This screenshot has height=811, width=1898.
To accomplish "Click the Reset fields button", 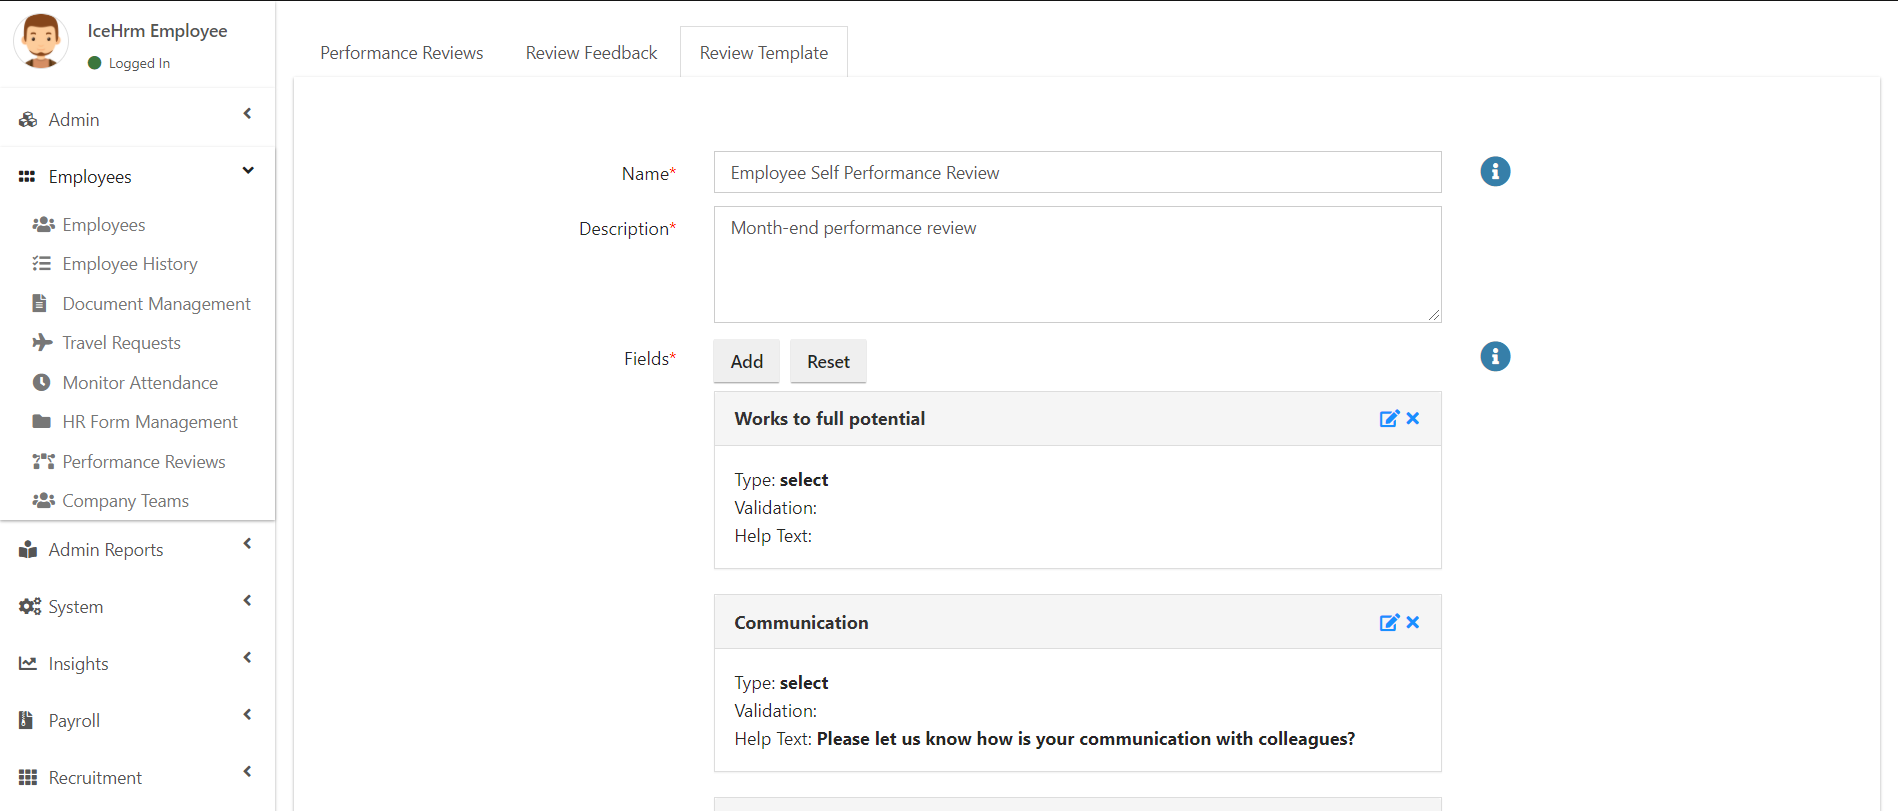I will click(x=828, y=361).
